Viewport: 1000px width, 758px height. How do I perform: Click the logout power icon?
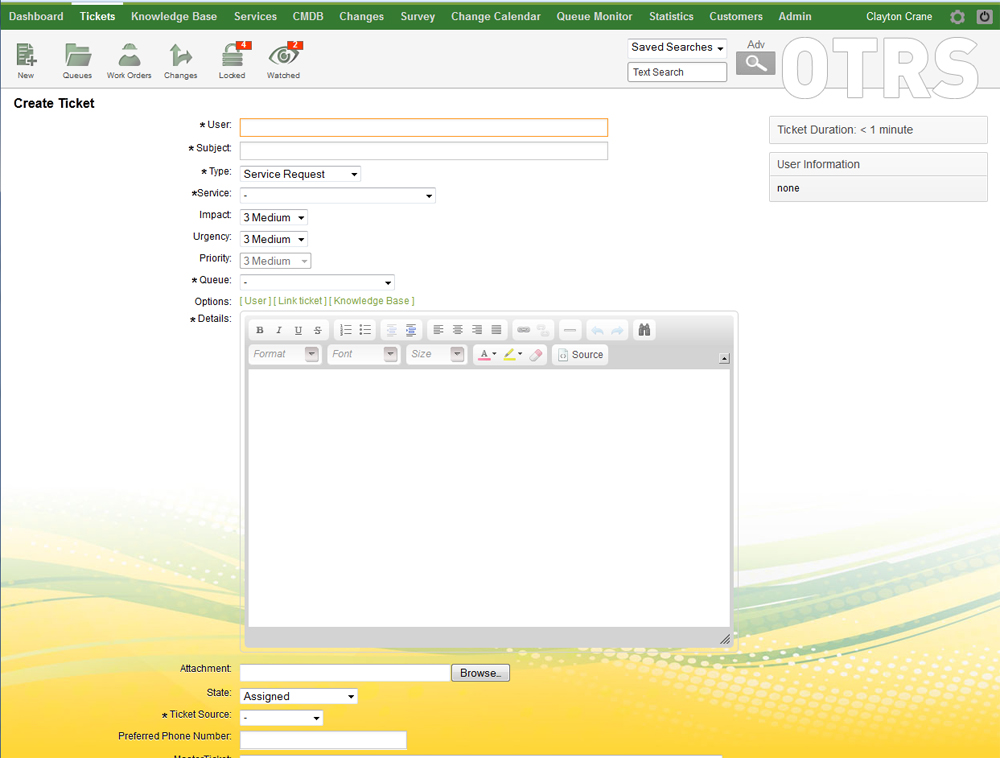click(x=984, y=17)
